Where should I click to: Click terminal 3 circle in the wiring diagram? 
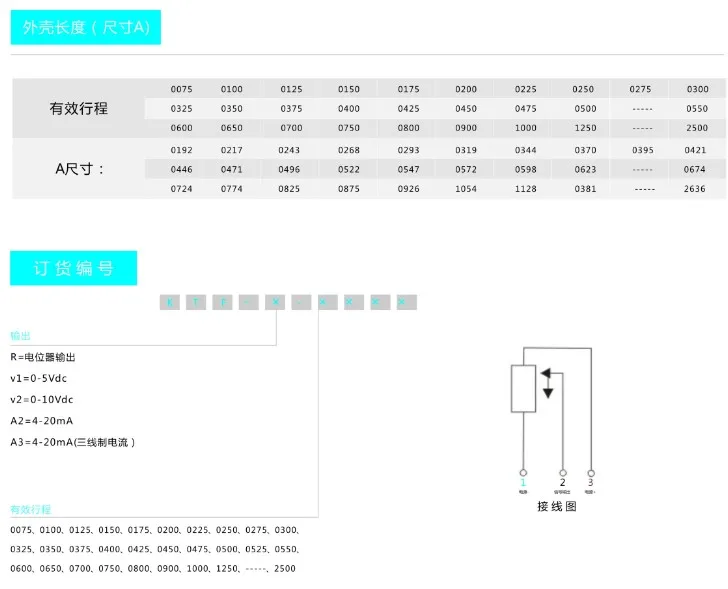coord(591,473)
